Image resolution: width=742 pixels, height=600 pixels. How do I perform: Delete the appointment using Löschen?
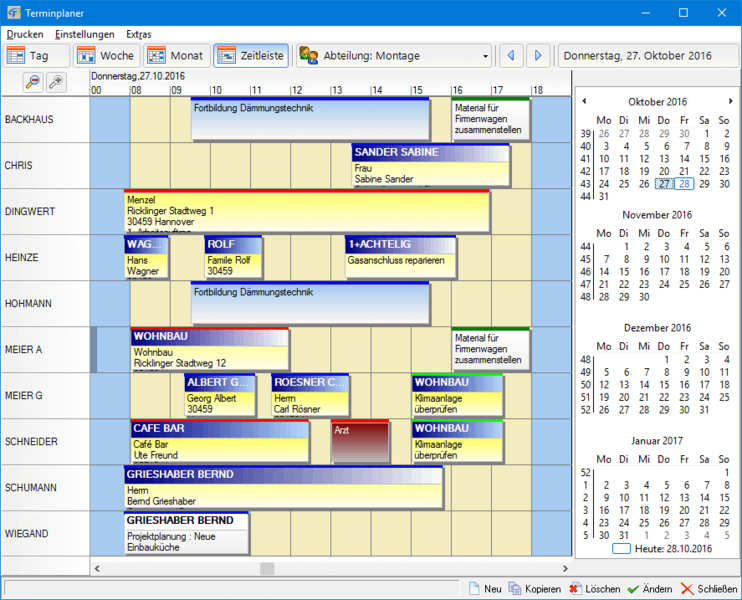click(x=596, y=589)
